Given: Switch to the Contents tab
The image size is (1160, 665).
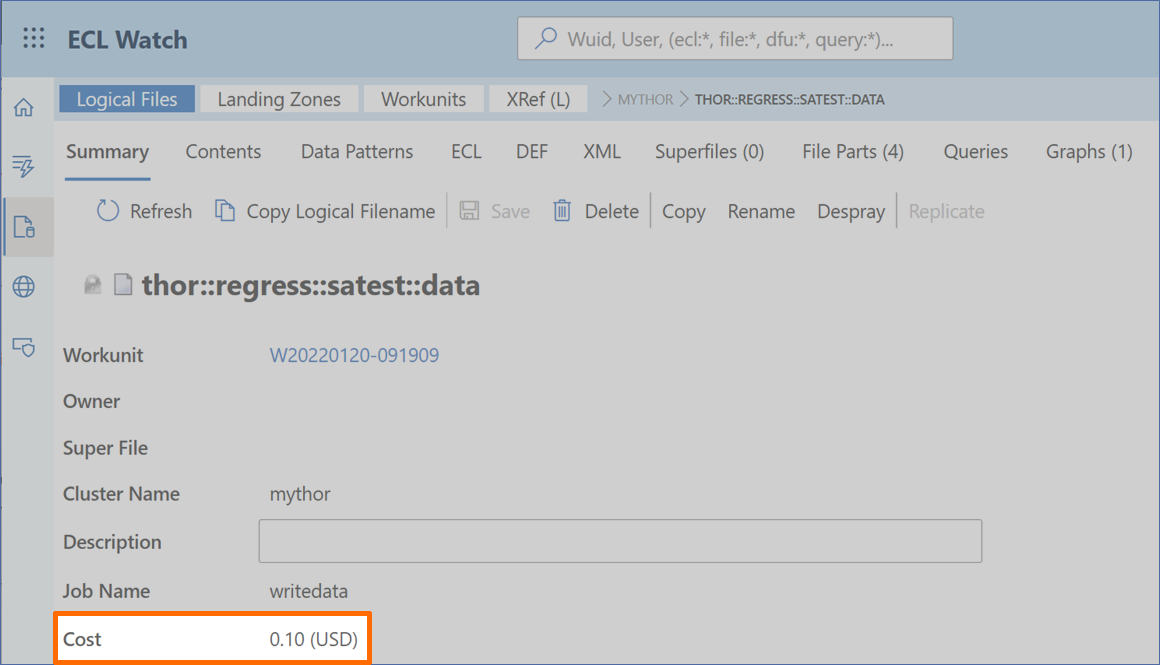Looking at the screenshot, I should 223,152.
